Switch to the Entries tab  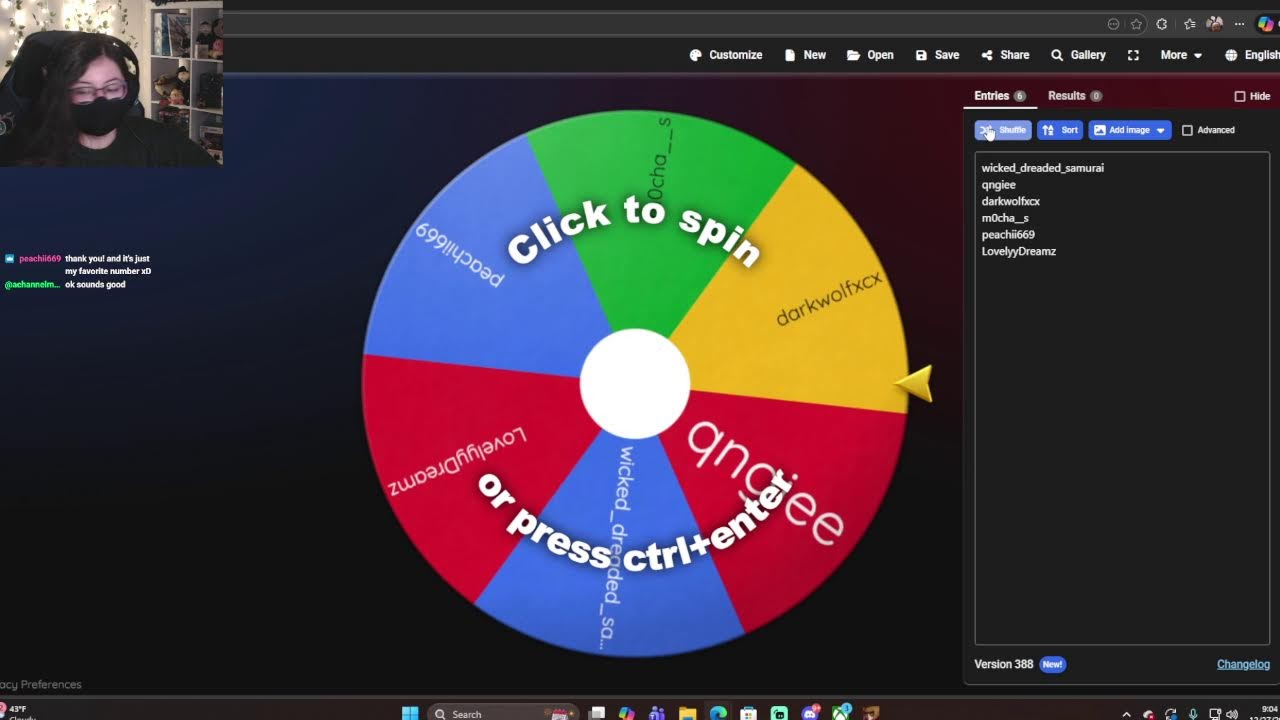(x=1000, y=96)
